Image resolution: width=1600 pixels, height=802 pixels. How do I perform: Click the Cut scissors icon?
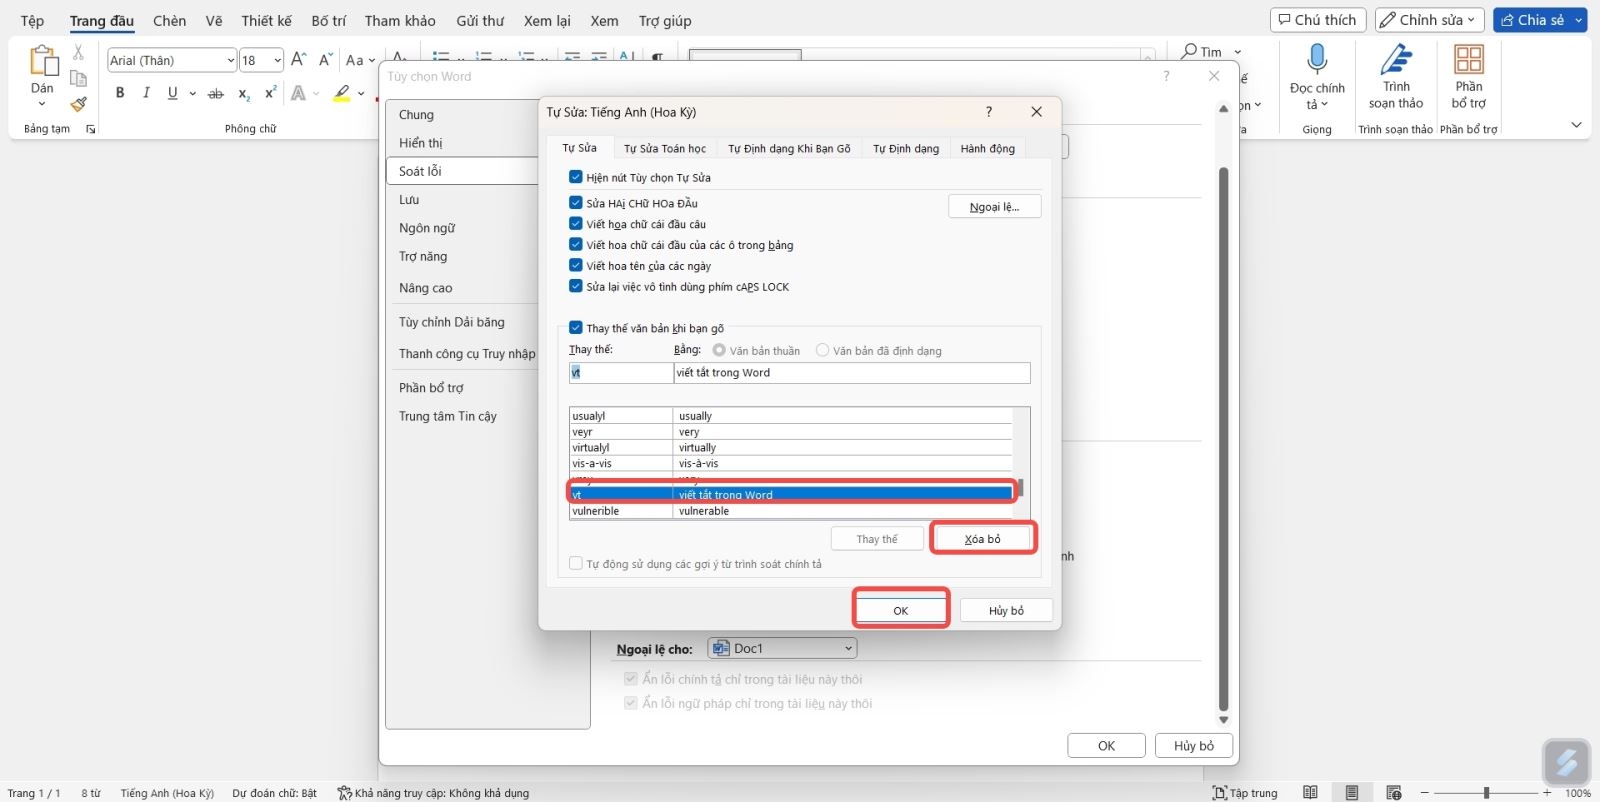[78, 52]
